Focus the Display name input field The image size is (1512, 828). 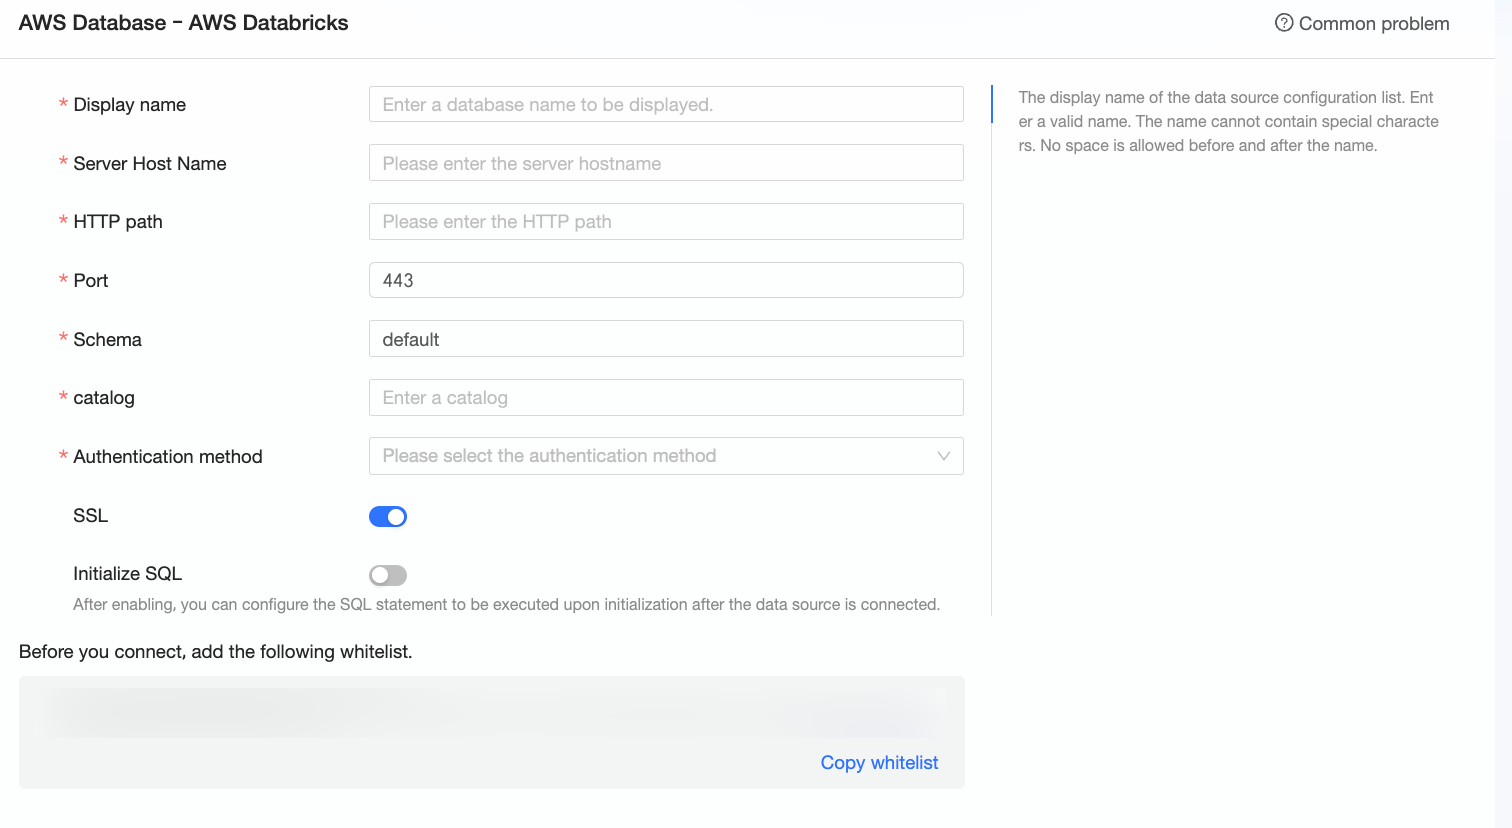(666, 104)
